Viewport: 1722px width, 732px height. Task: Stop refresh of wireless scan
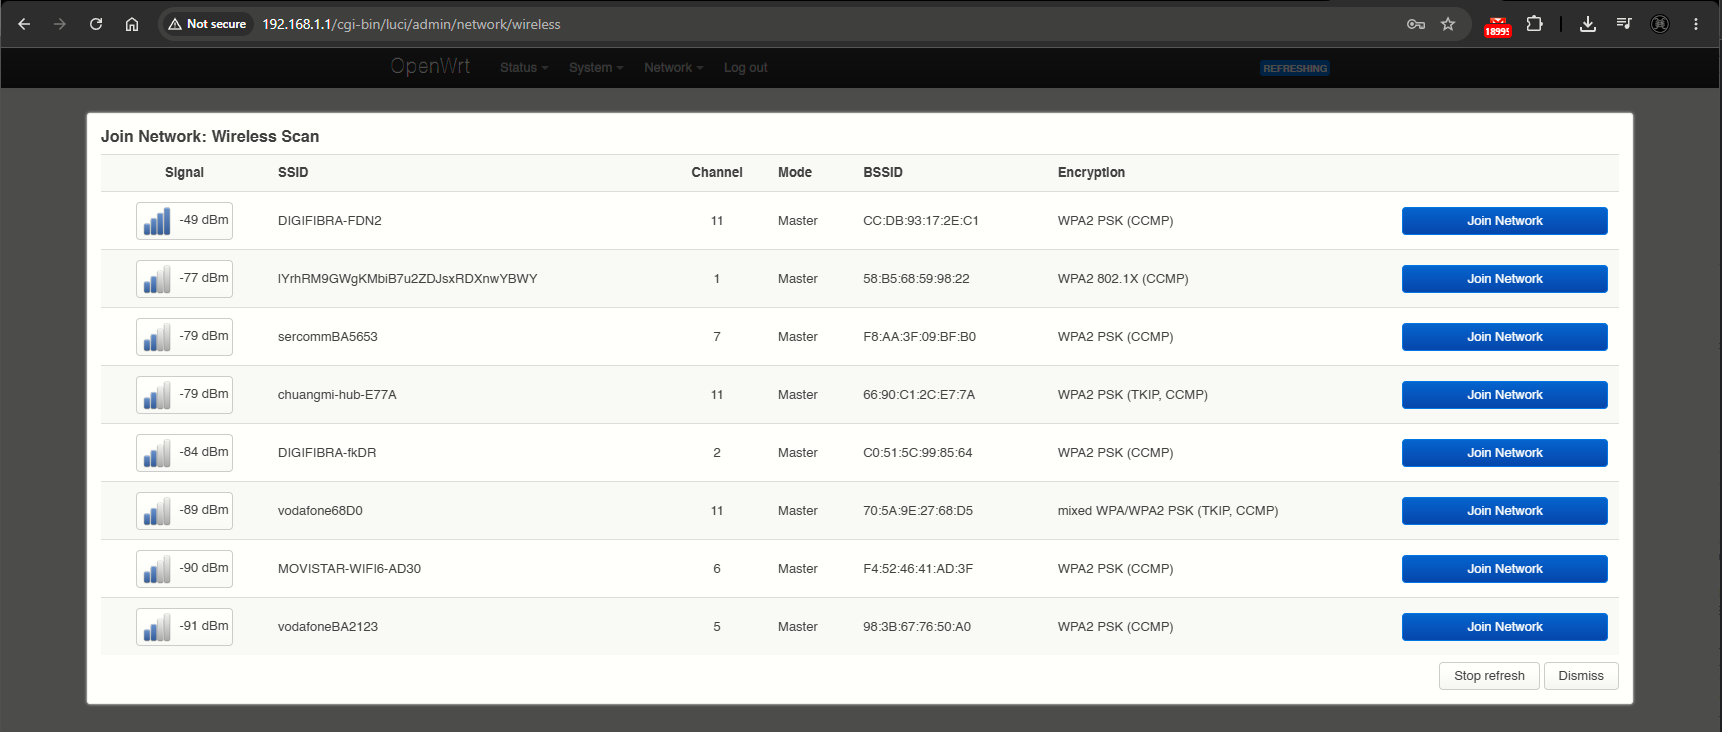pos(1489,676)
